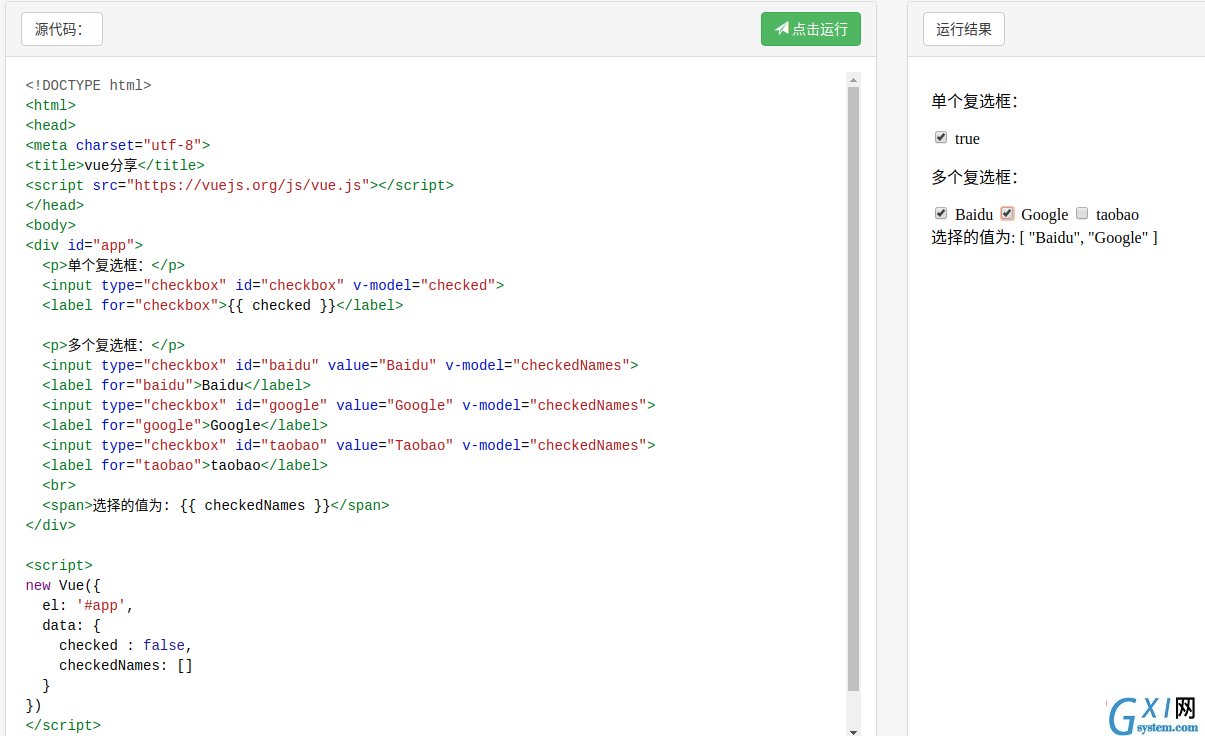
Task: Uncheck the Baidu checkbox
Action: click(941, 214)
